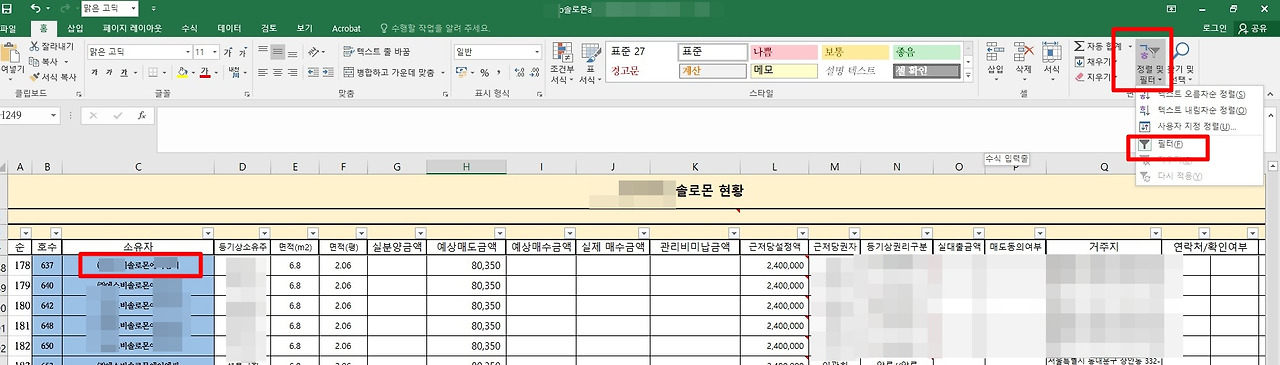Apply the 나쁨 cell style
Screen dimensions: 1280x365
tap(784, 51)
